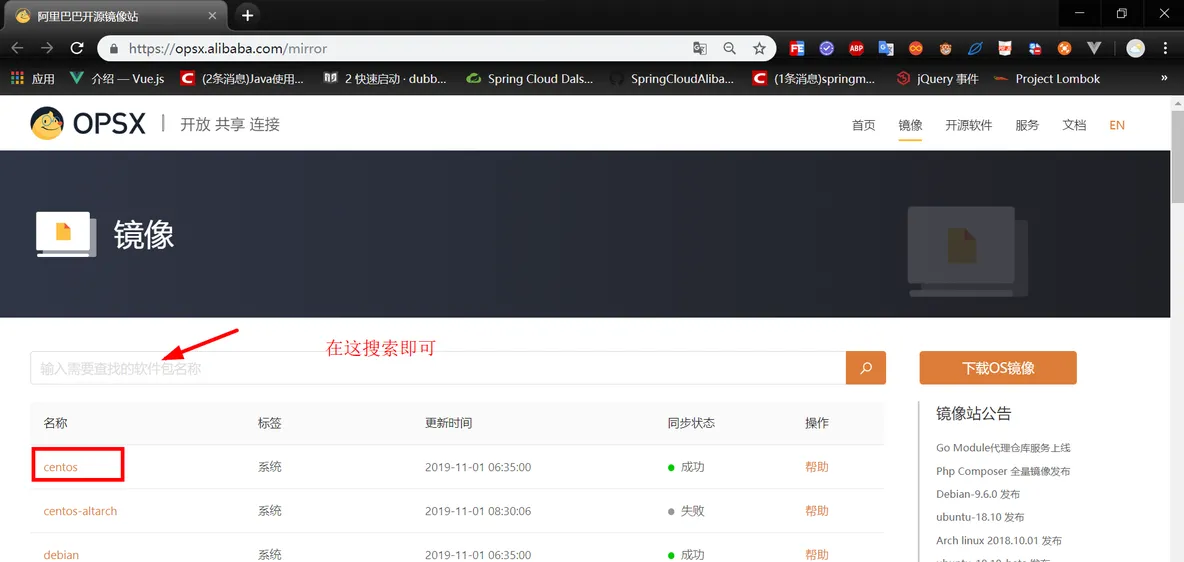Open the ABP Adblock Plus extension

tap(856, 48)
